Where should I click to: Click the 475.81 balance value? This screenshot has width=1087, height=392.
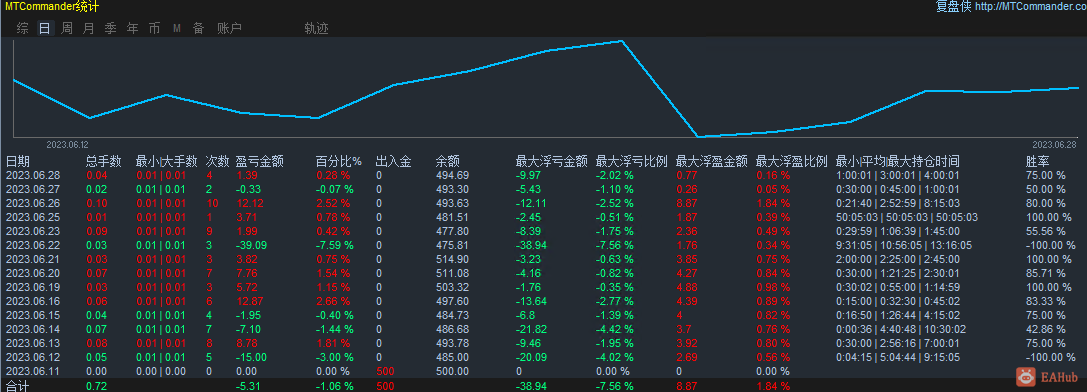(x=452, y=245)
